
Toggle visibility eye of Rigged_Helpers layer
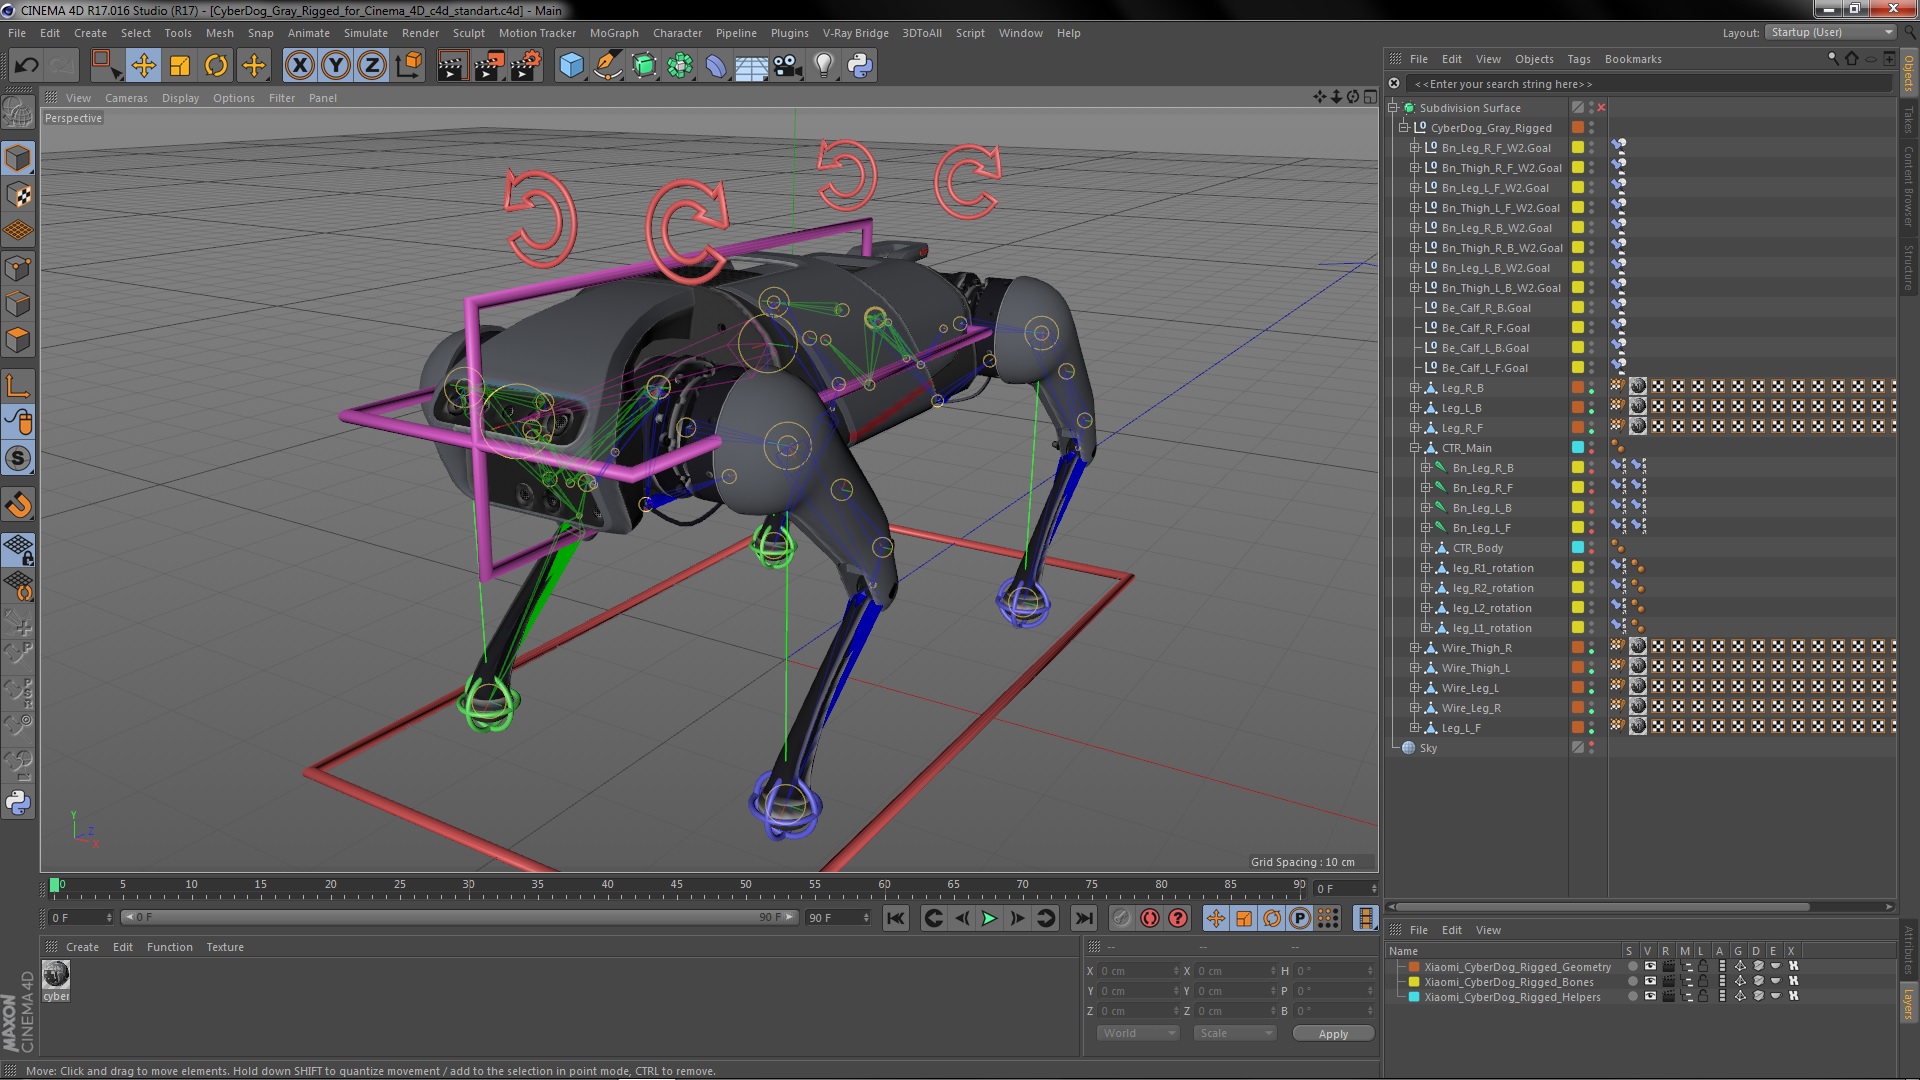click(x=1650, y=997)
